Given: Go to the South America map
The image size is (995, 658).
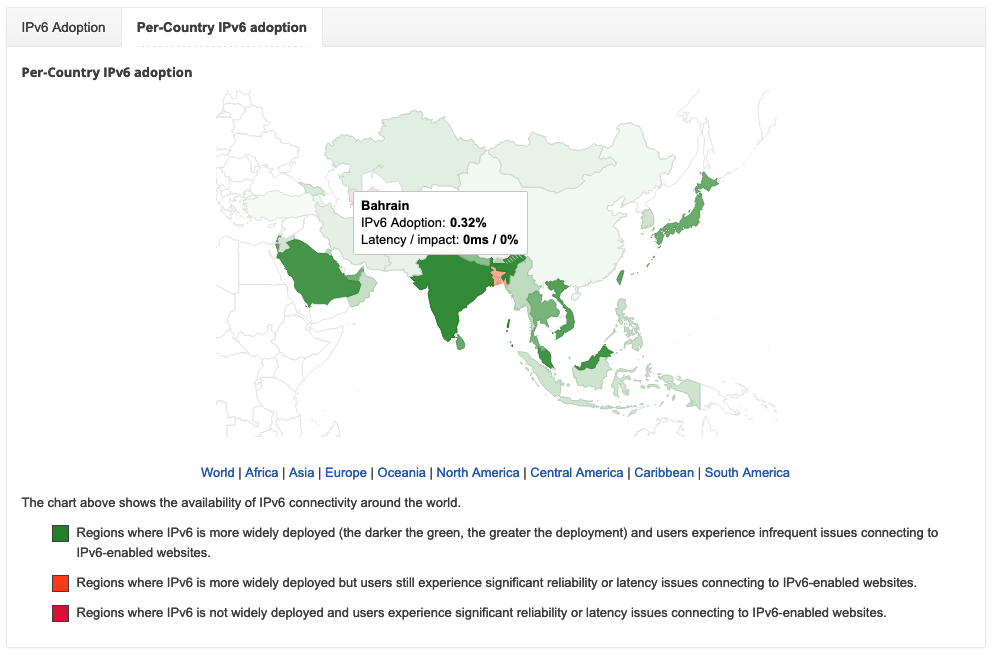Looking at the screenshot, I should point(747,472).
